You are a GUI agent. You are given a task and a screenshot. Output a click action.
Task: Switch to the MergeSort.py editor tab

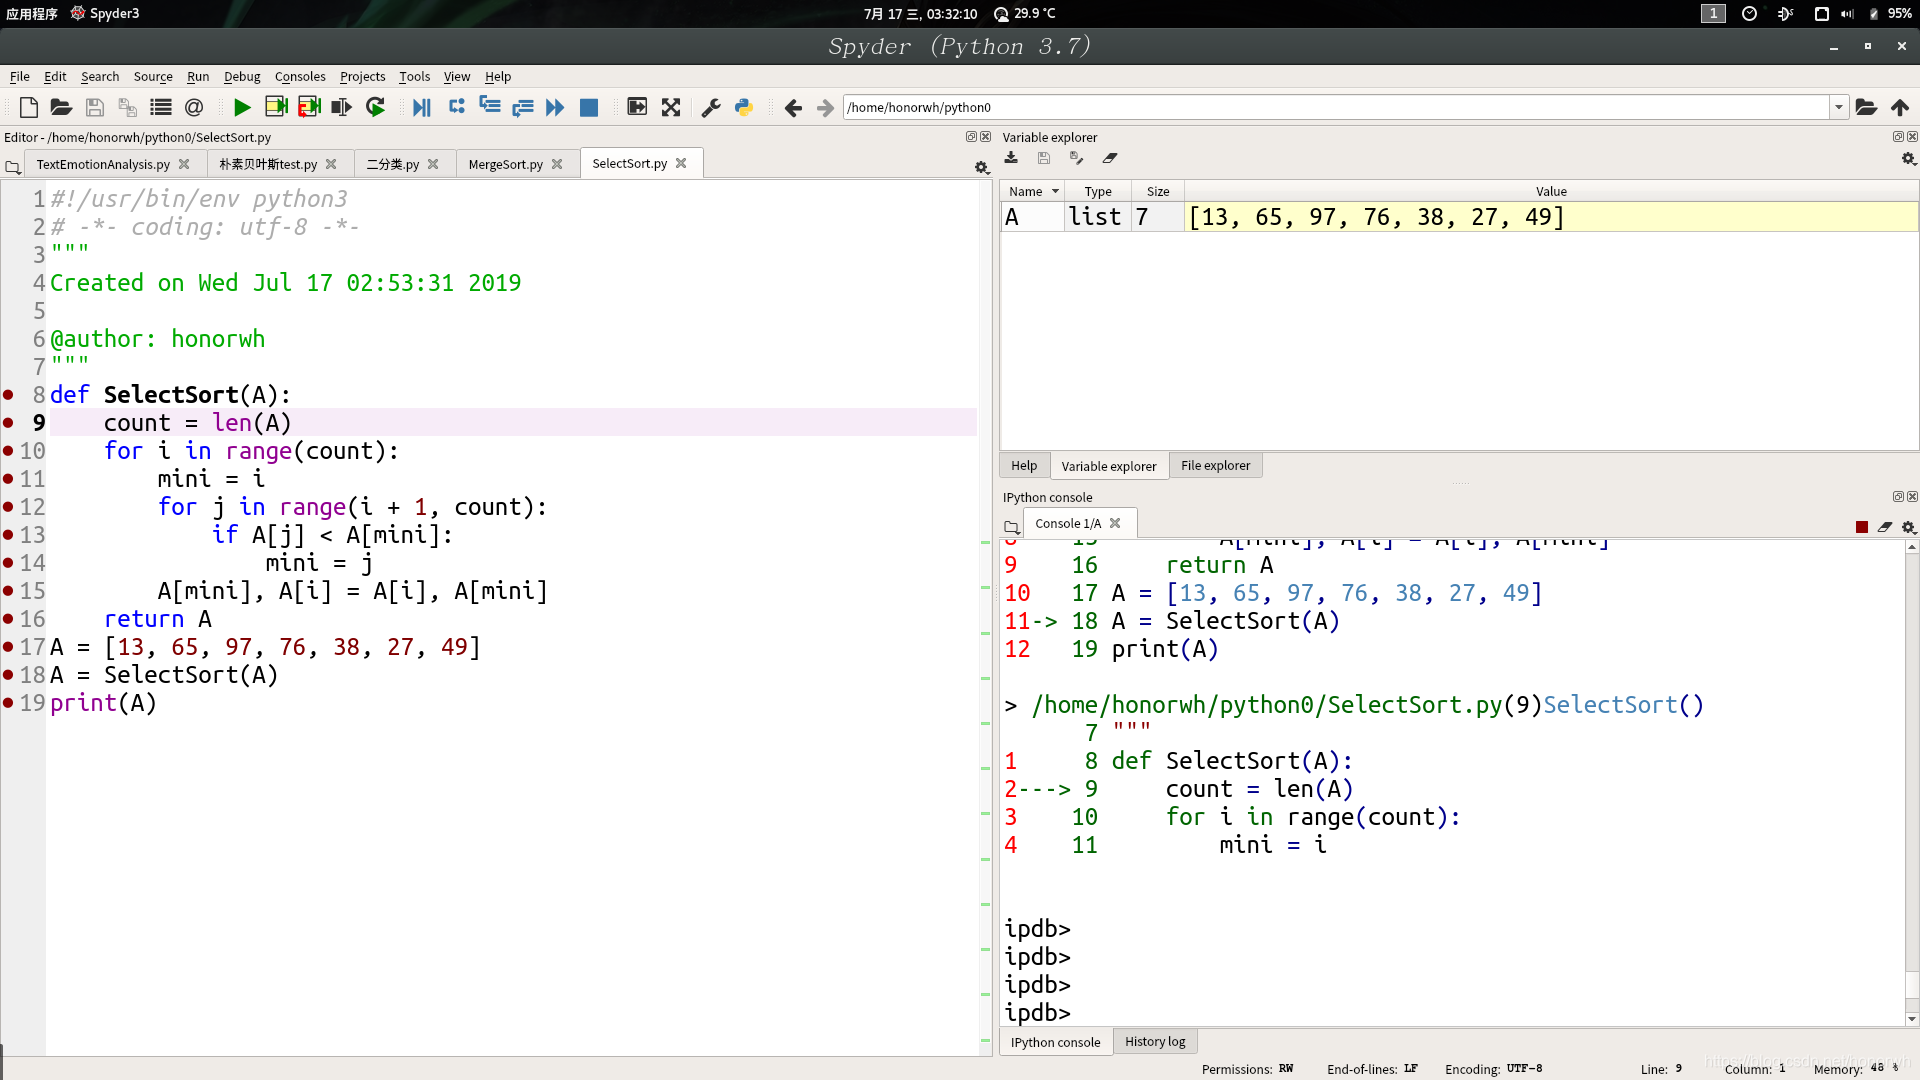tap(505, 164)
